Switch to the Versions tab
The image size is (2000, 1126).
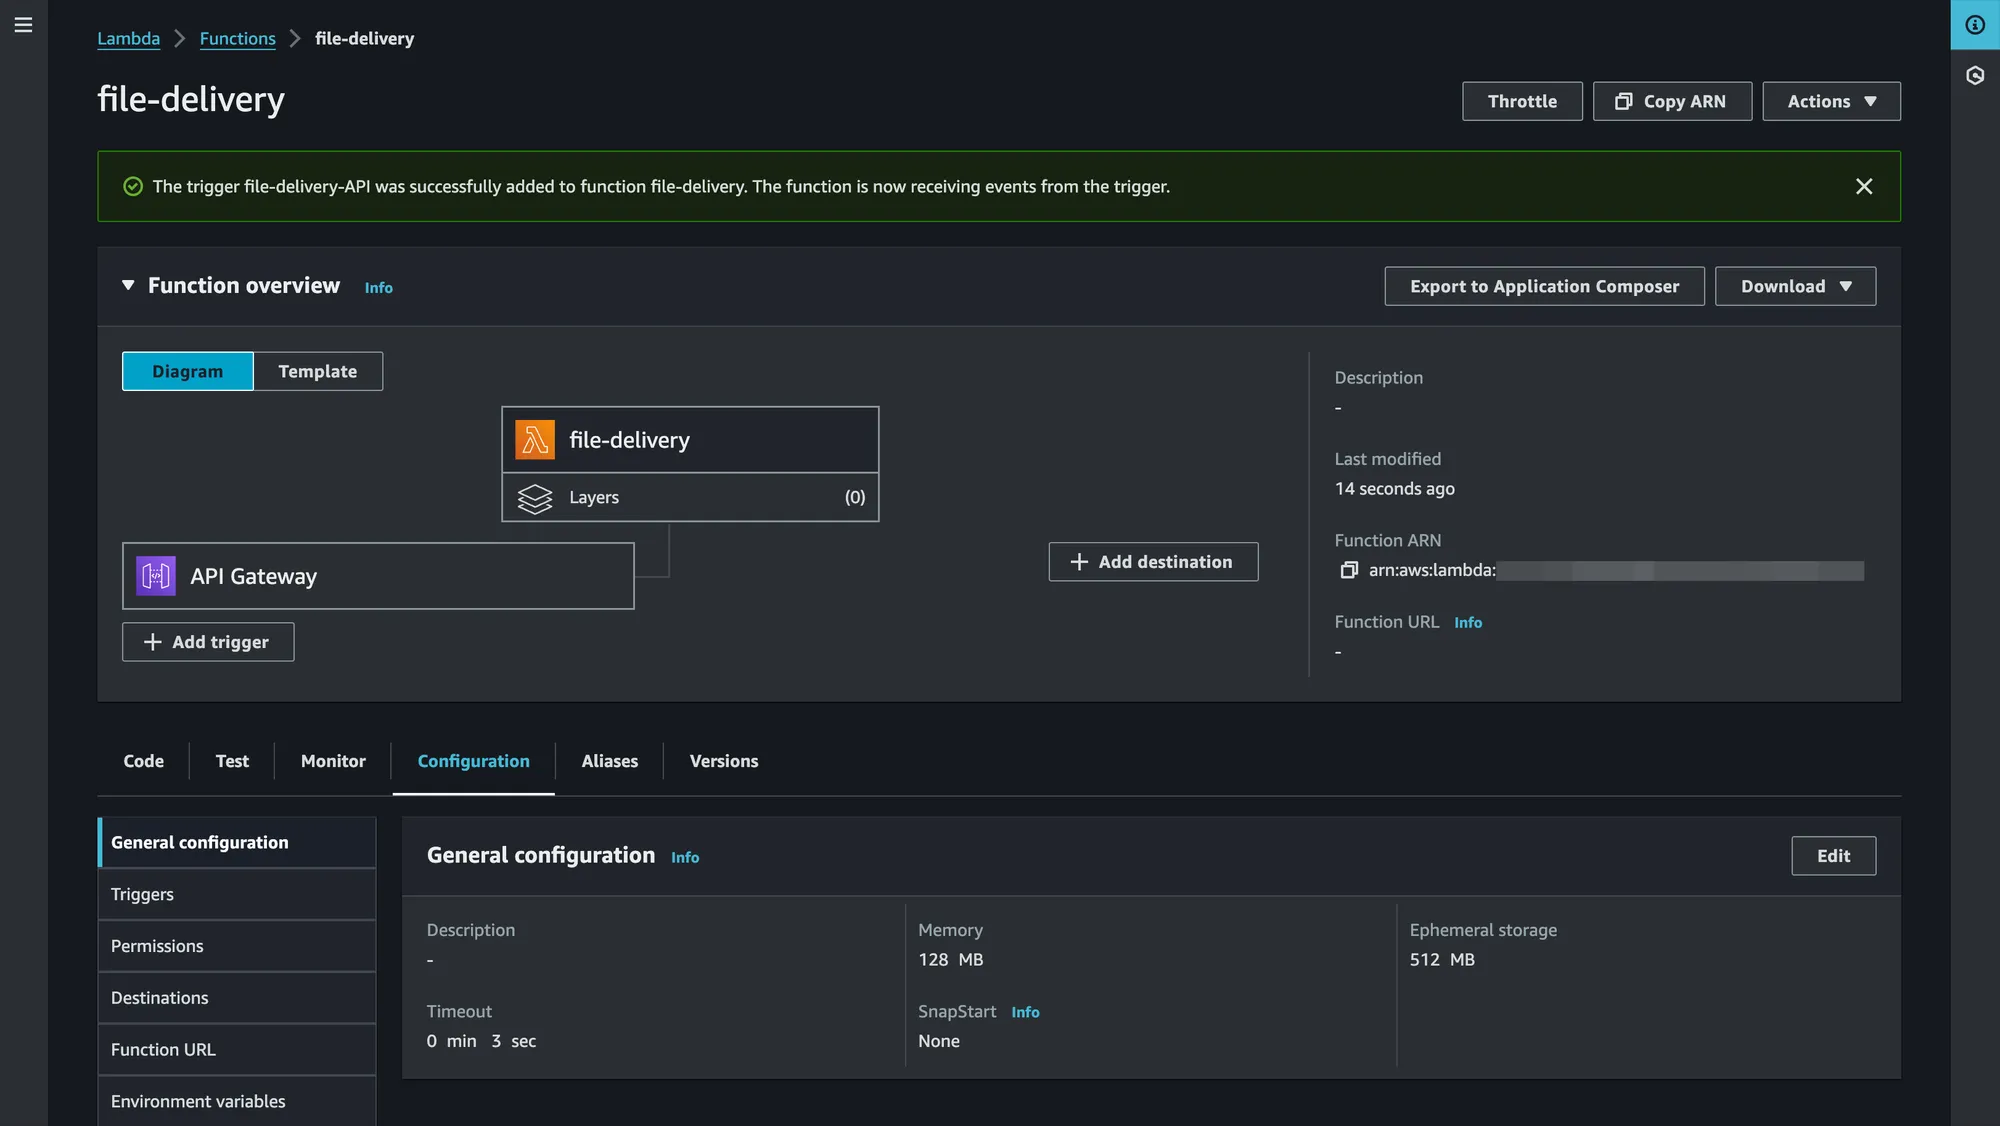[724, 761]
